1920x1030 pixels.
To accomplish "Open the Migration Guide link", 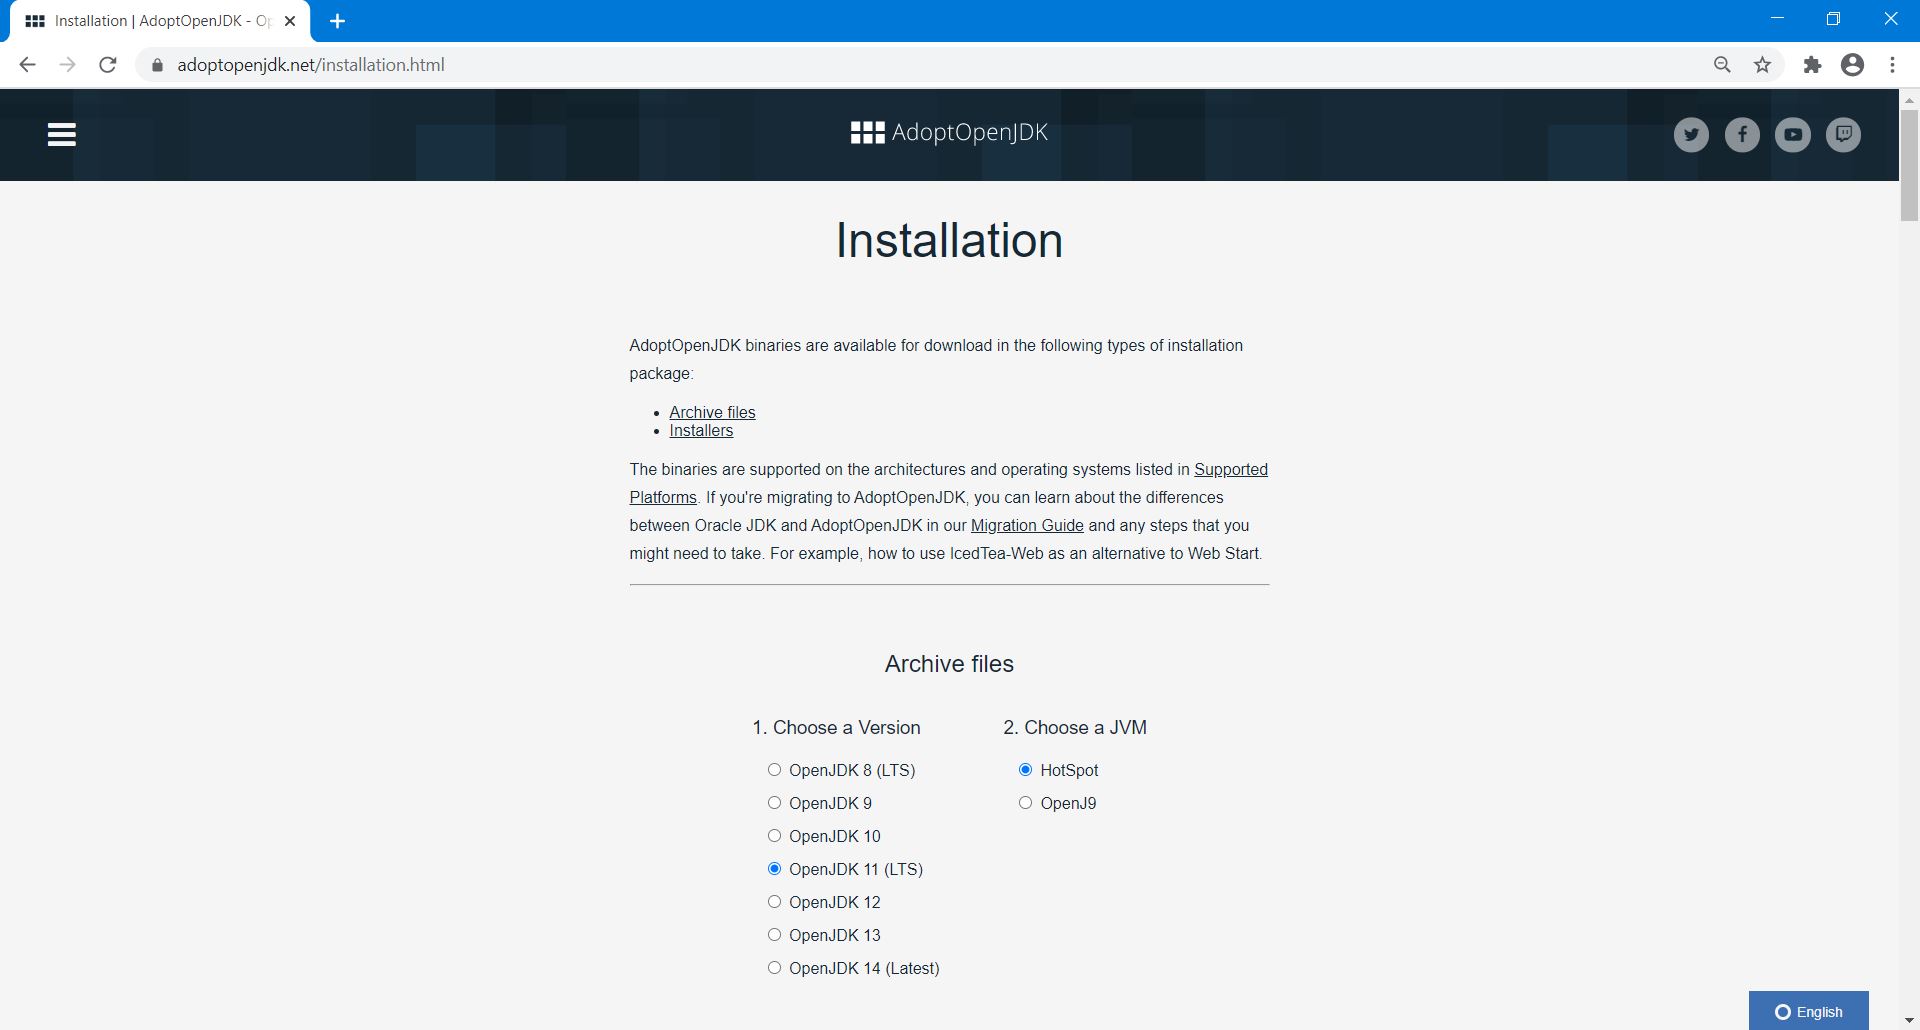I will click(1027, 525).
